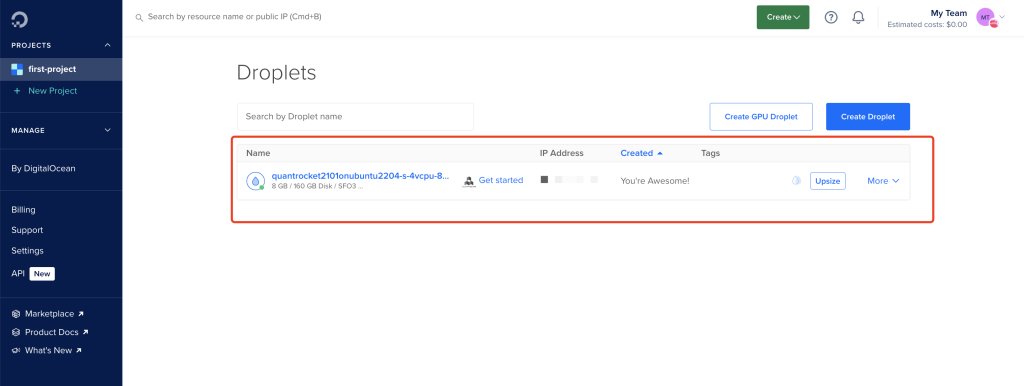Click the Create GPU Droplet button
Screen dimensions: 1024x386
tap(761, 117)
